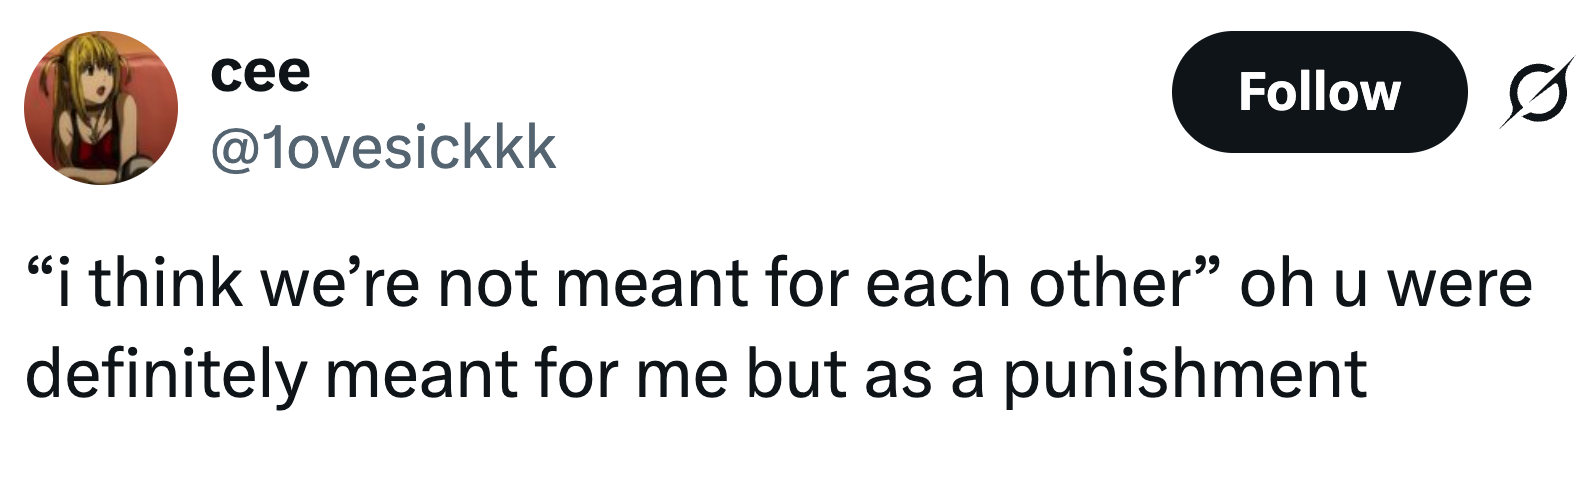Image resolution: width=1590 pixels, height=478 pixels.
Task: Click the letter "i" starting the tweet
Action: (x=64, y=283)
